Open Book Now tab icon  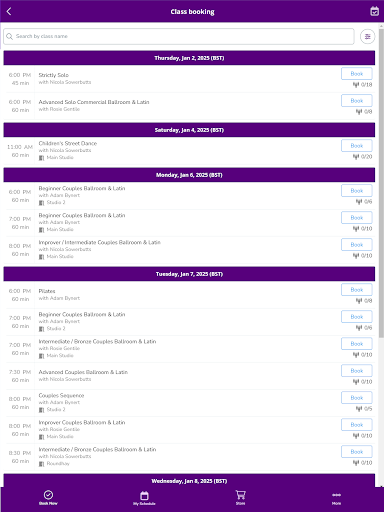pyautogui.click(x=48, y=495)
